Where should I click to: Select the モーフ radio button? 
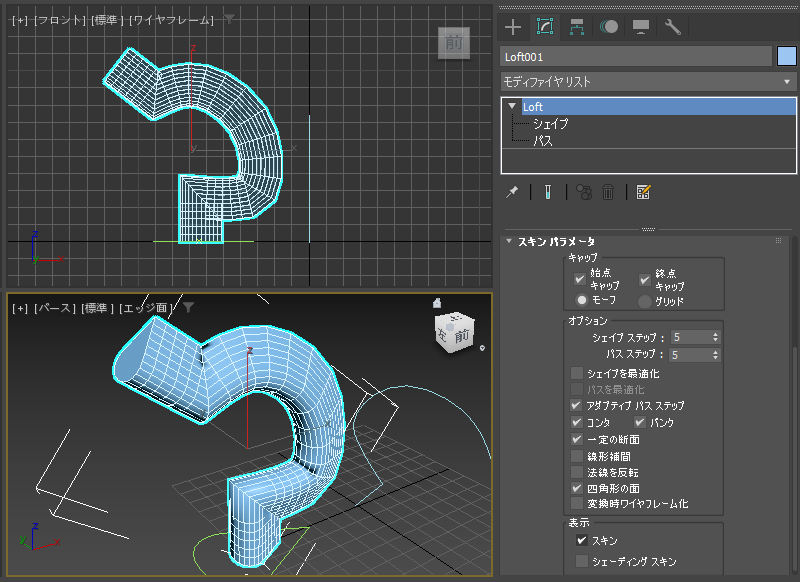[x=581, y=300]
